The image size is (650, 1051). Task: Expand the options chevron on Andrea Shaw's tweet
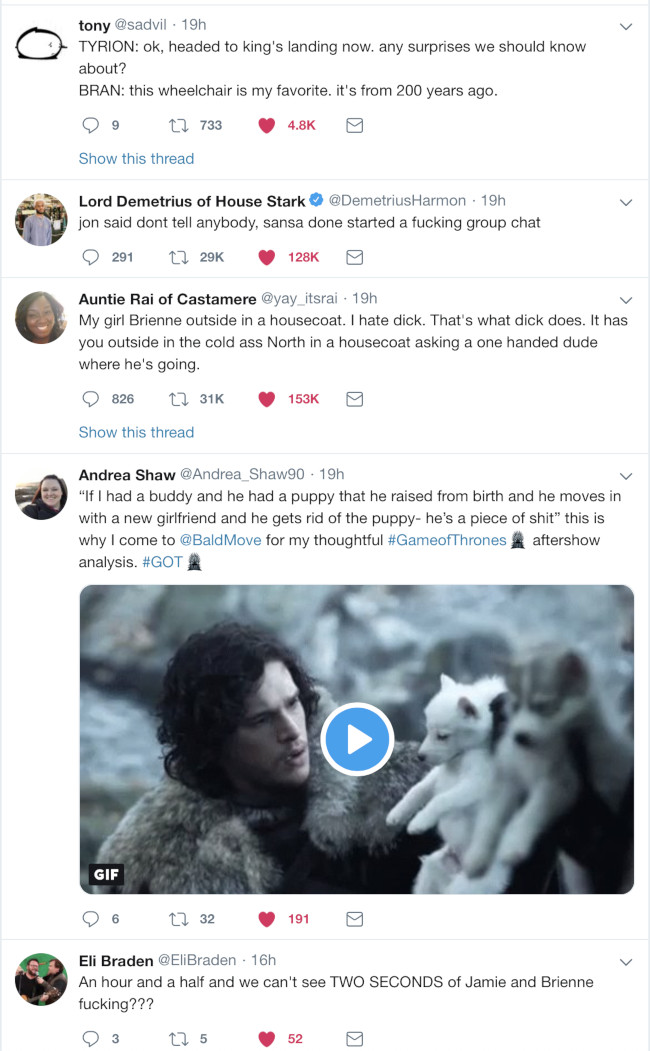pos(626,475)
